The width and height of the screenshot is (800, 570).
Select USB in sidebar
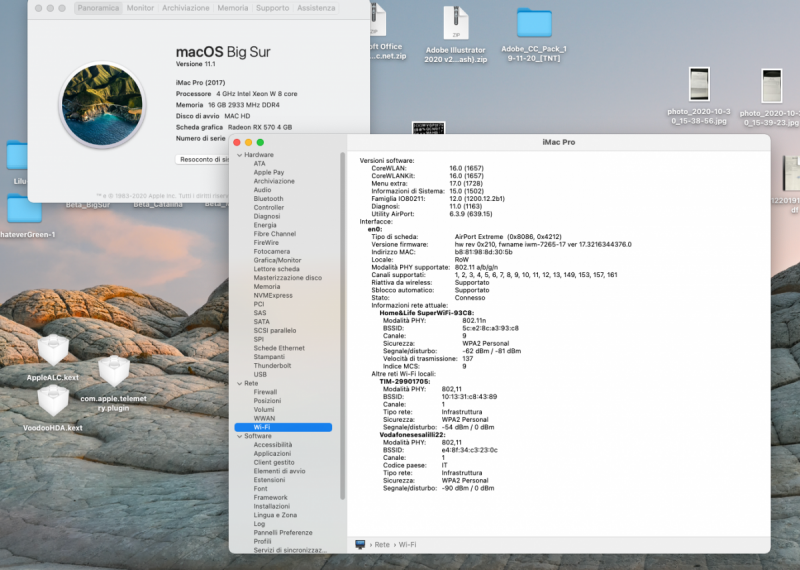[260, 375]
